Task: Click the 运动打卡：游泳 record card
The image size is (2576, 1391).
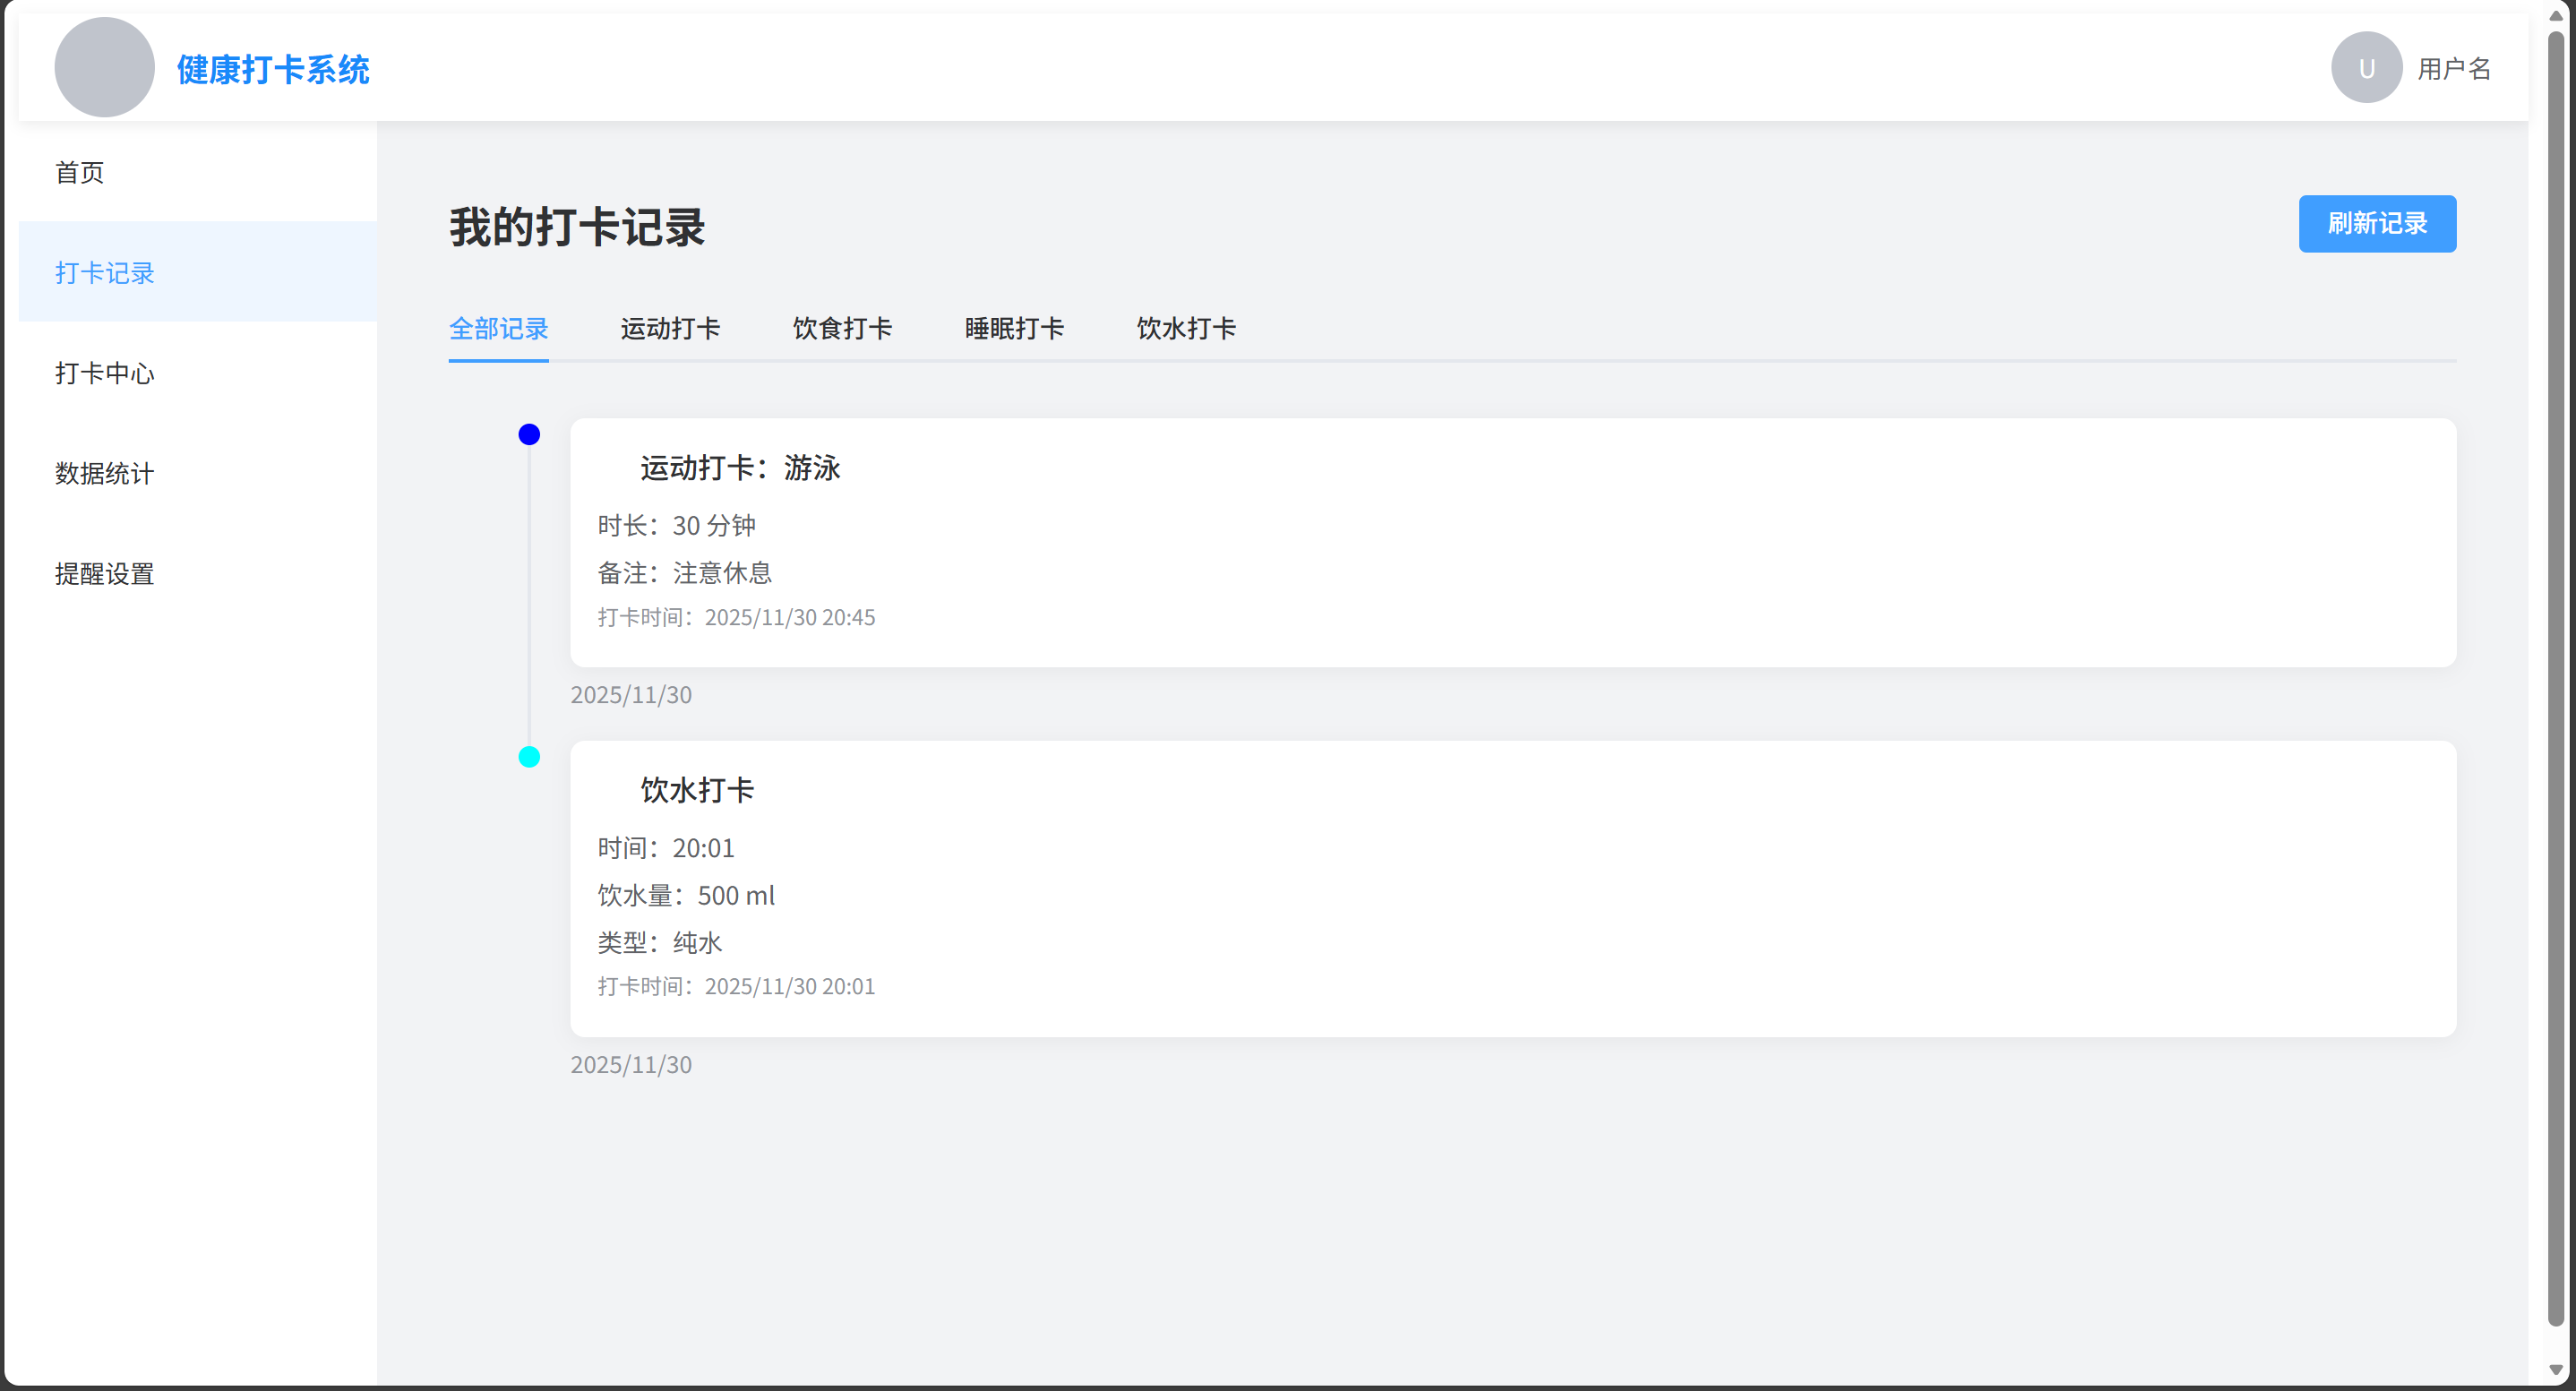Action: coord(1512,542)
